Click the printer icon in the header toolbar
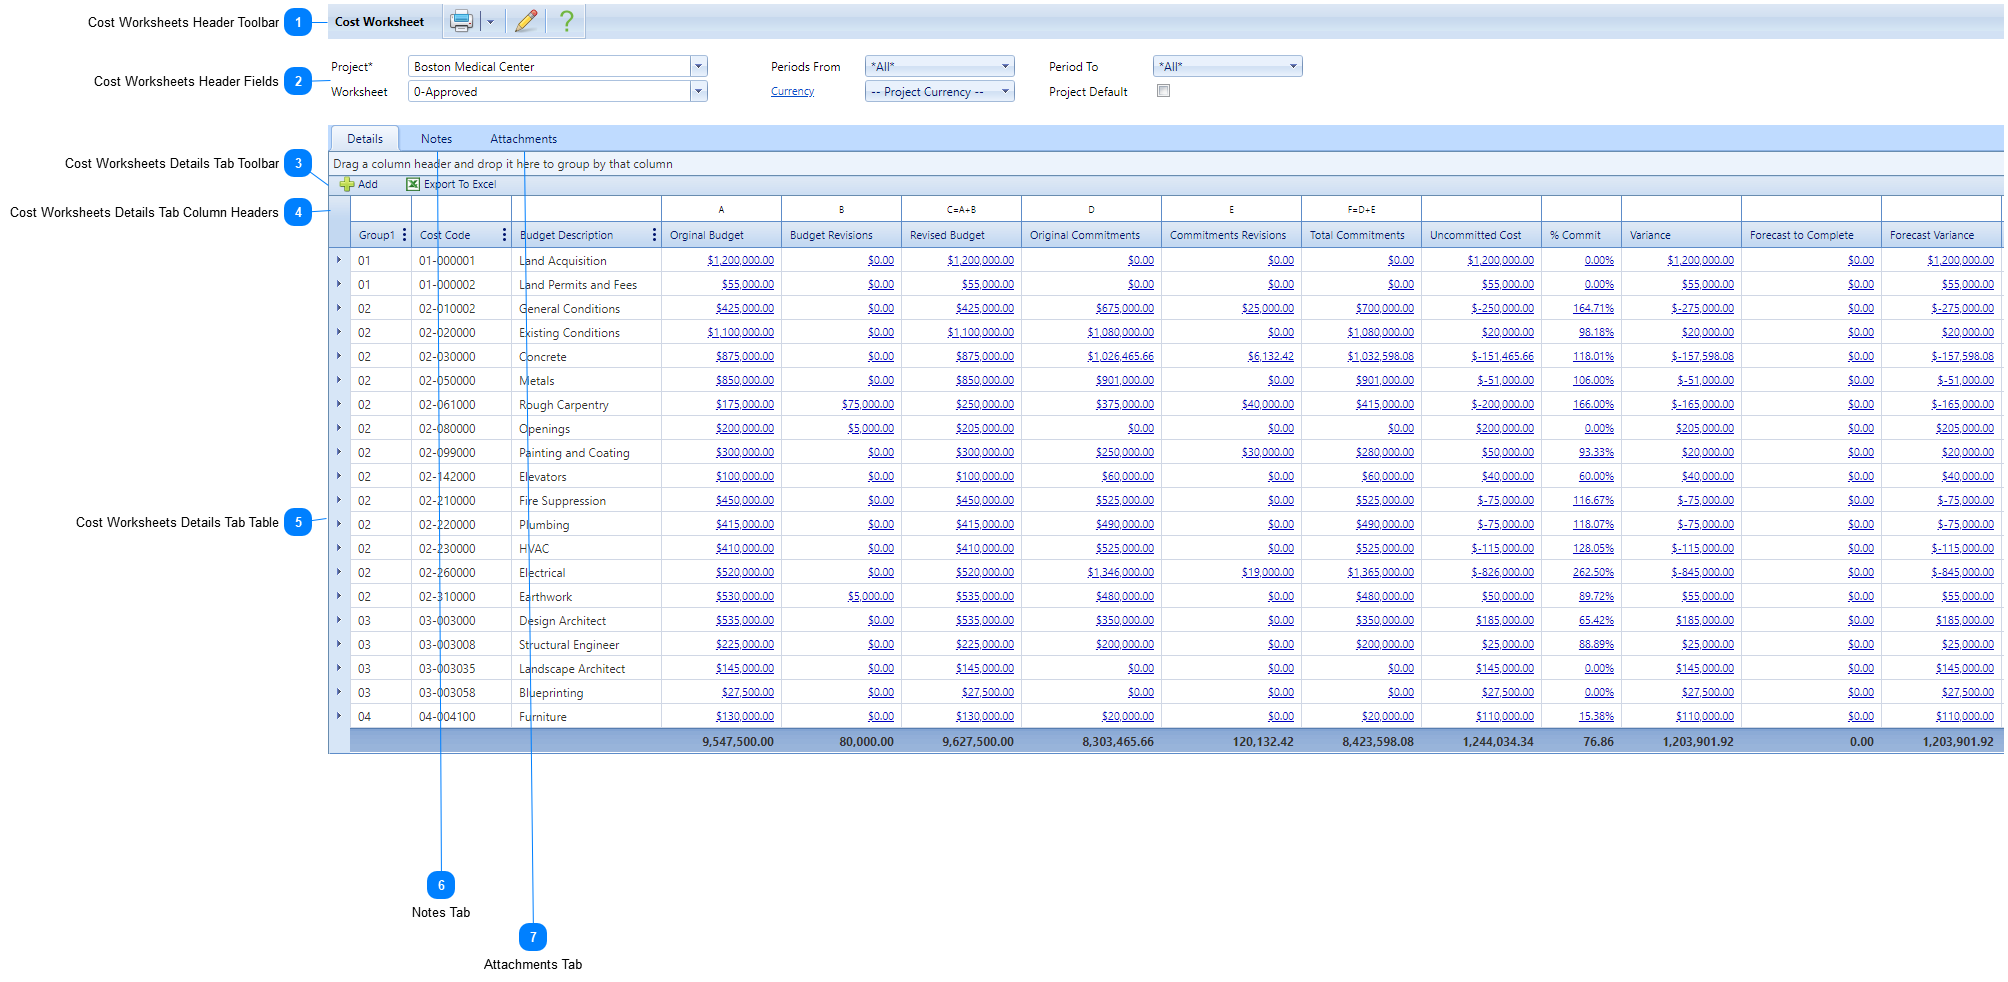Image resolution: width=2008 pixels, height=982 pixels. (x=461, y=21)
